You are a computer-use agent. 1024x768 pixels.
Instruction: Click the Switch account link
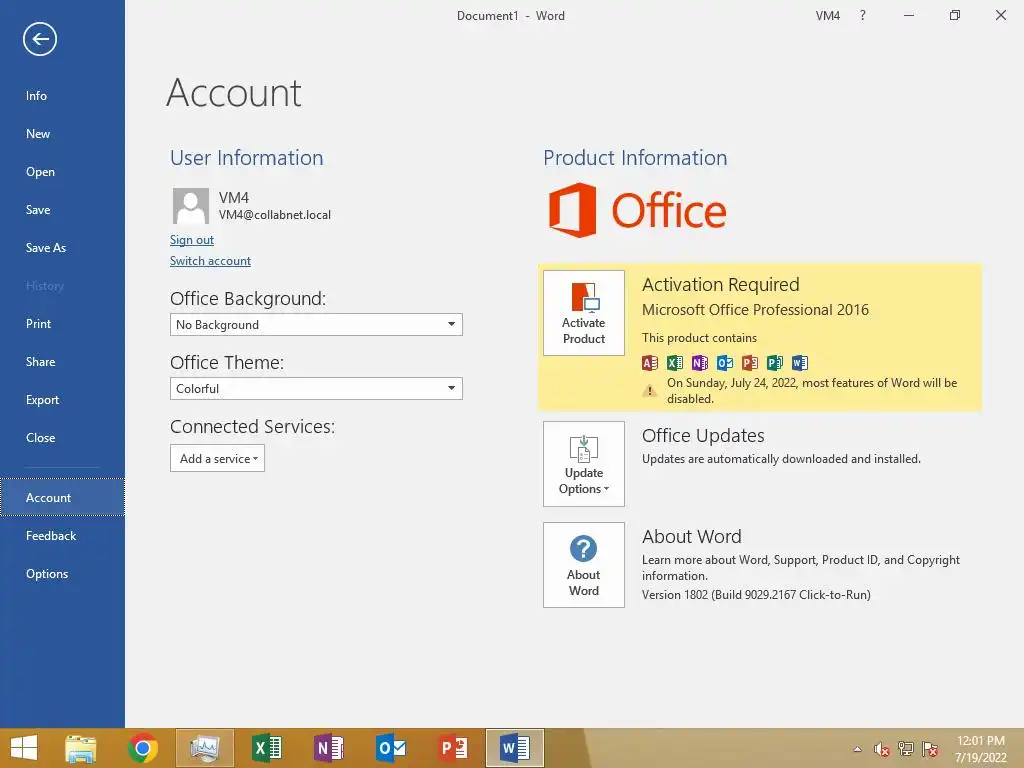point(210,261)
